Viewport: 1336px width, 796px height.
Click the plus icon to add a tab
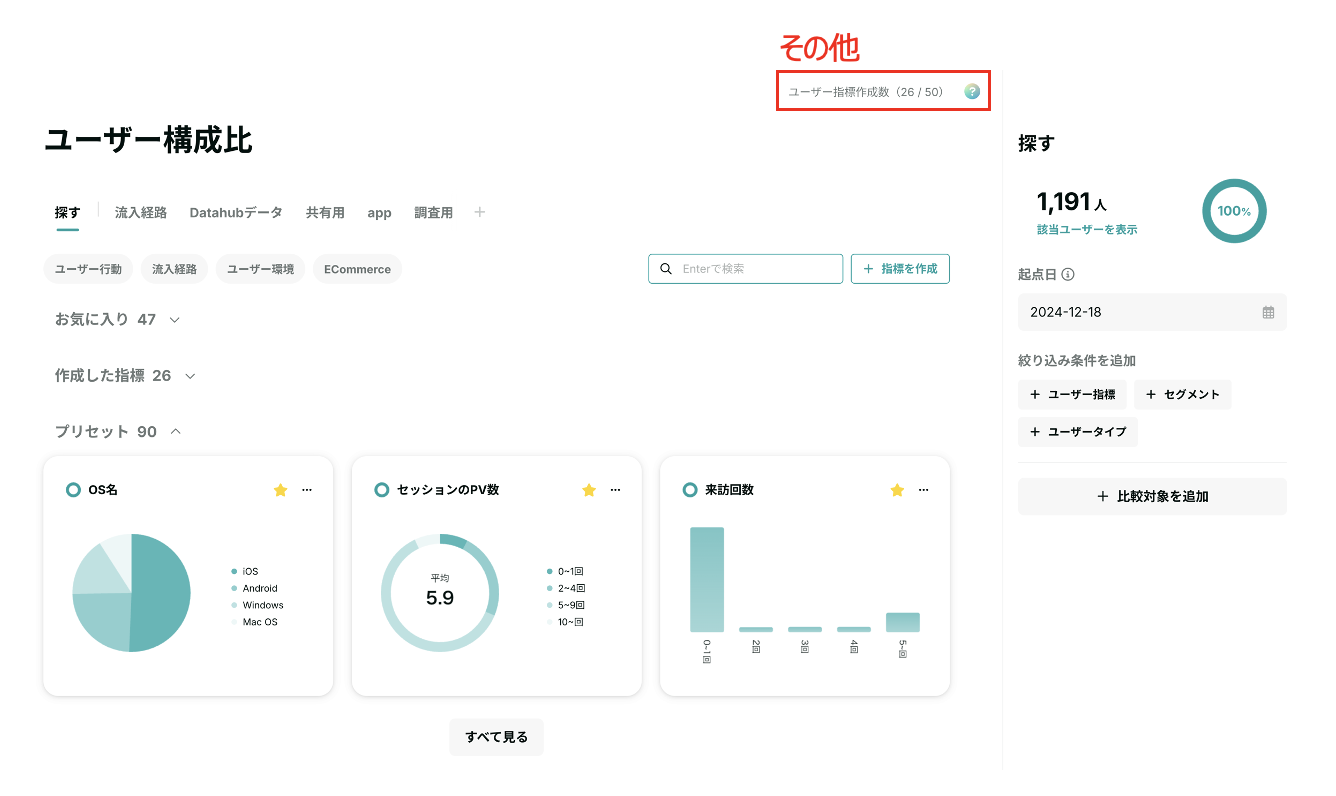coord(480,212)
